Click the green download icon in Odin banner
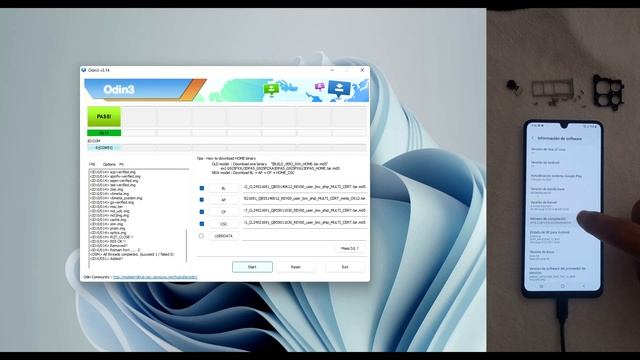 (271, 89)
